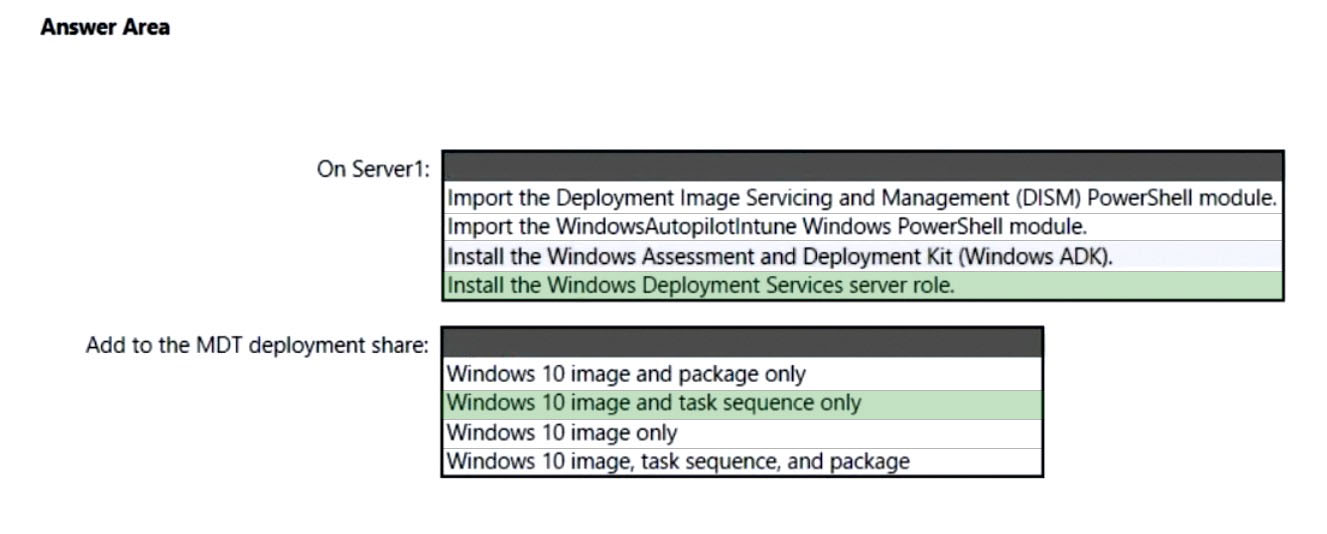This screenshot has width=1327, height=534.
Task: Open the dark On Server1 dropdown header
Action: (862, 166)
